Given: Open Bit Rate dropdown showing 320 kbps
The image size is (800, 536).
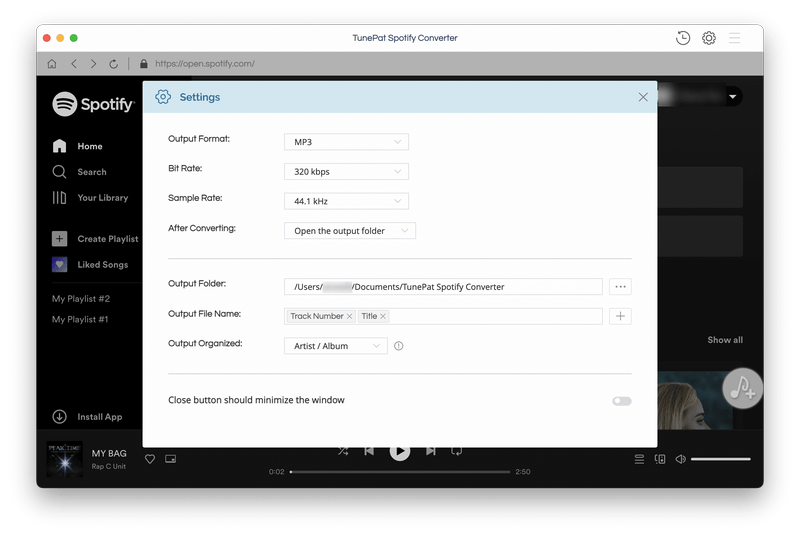Looking at the screenshot, I should [346, 171].
